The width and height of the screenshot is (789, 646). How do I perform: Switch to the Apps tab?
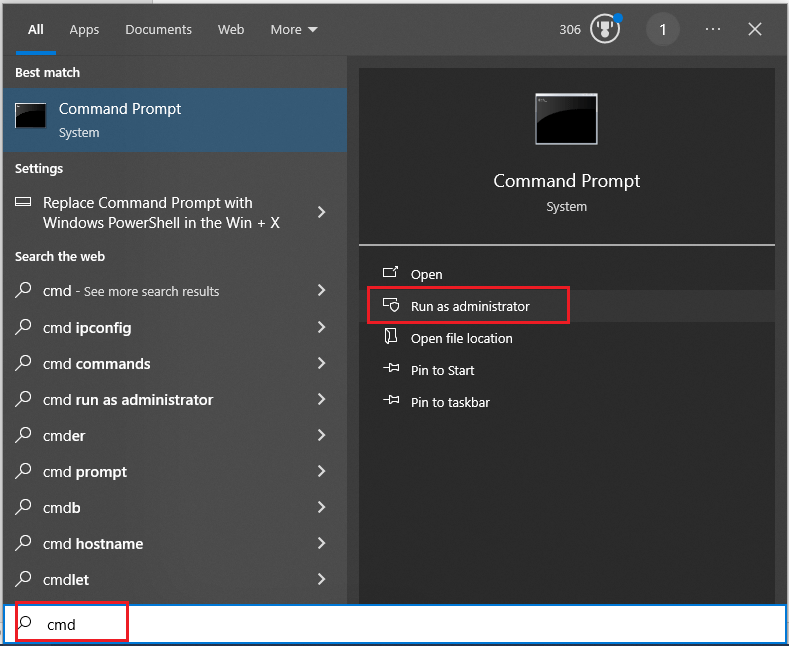(84, 30)
